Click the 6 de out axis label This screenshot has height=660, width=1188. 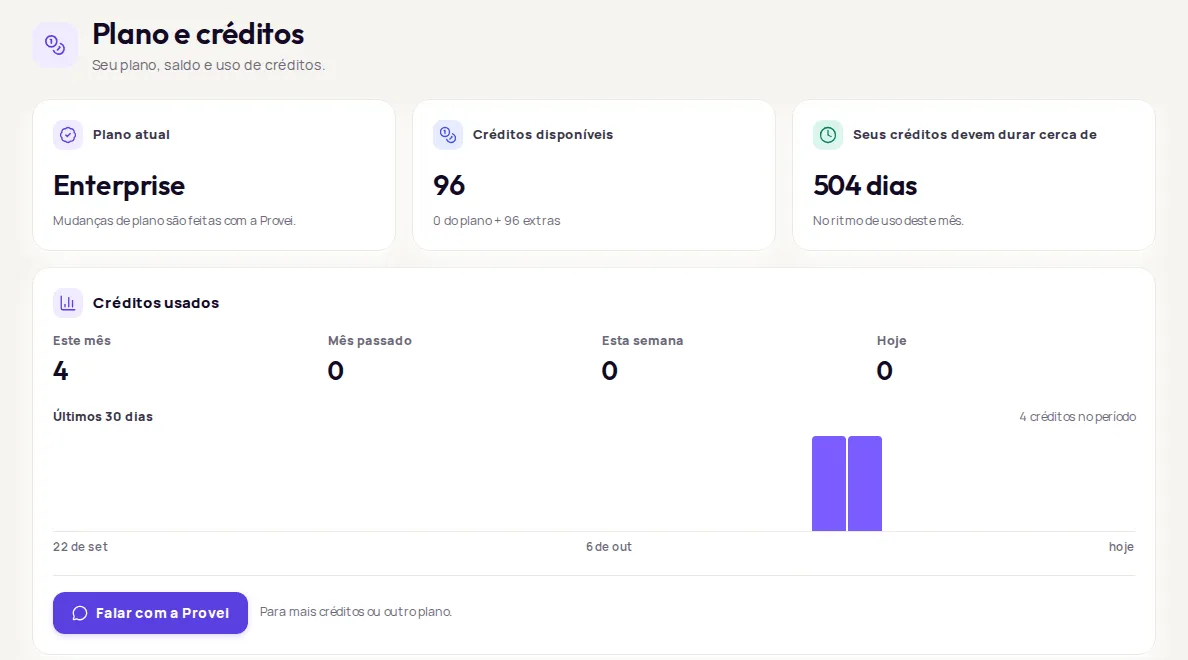(x=608, y=547)
